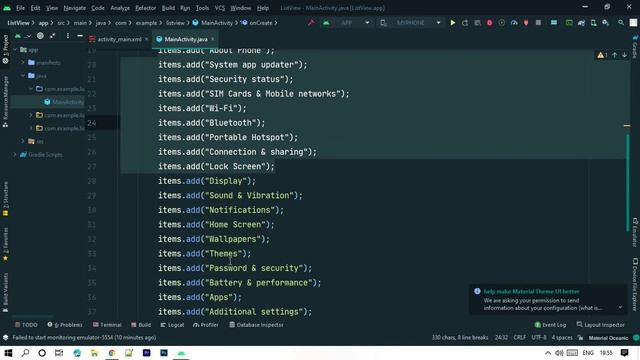
Task: Go to the next highlighted error arrow
Action: (x=624, y=55)
